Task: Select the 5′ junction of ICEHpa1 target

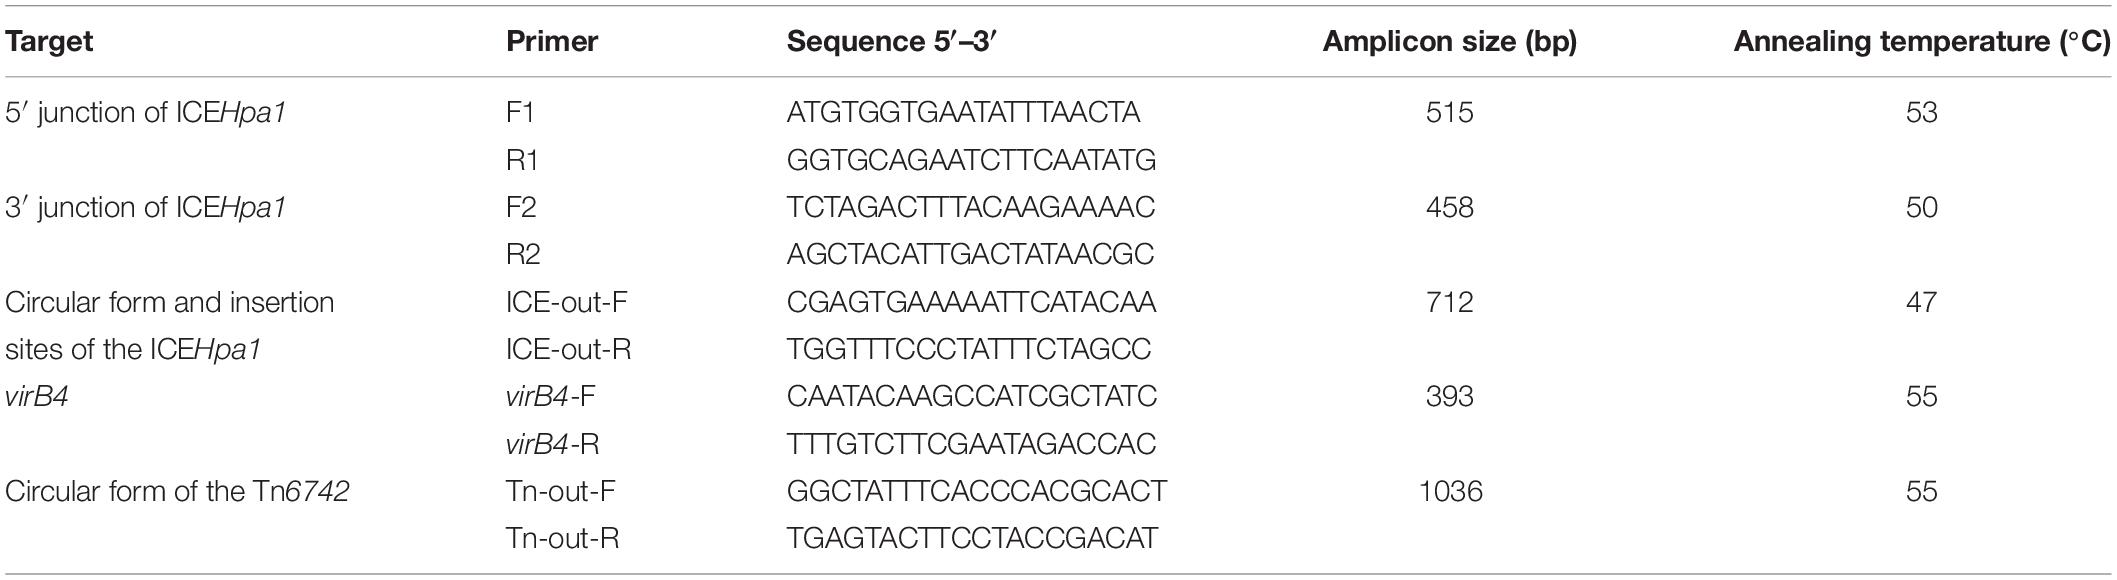Action: click(x=146, y=112)
